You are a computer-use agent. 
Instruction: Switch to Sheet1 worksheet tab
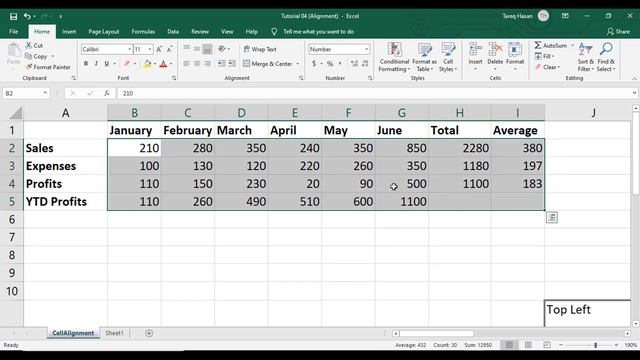(114, 333)
